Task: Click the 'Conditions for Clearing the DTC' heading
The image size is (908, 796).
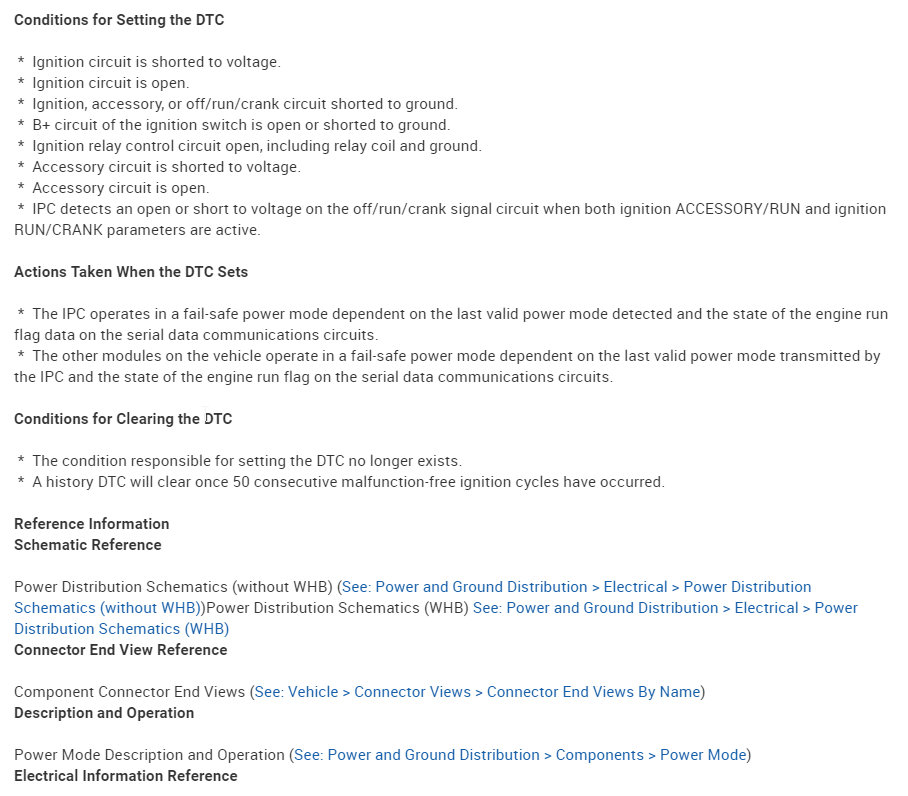Action: click(x=123, y=419)
